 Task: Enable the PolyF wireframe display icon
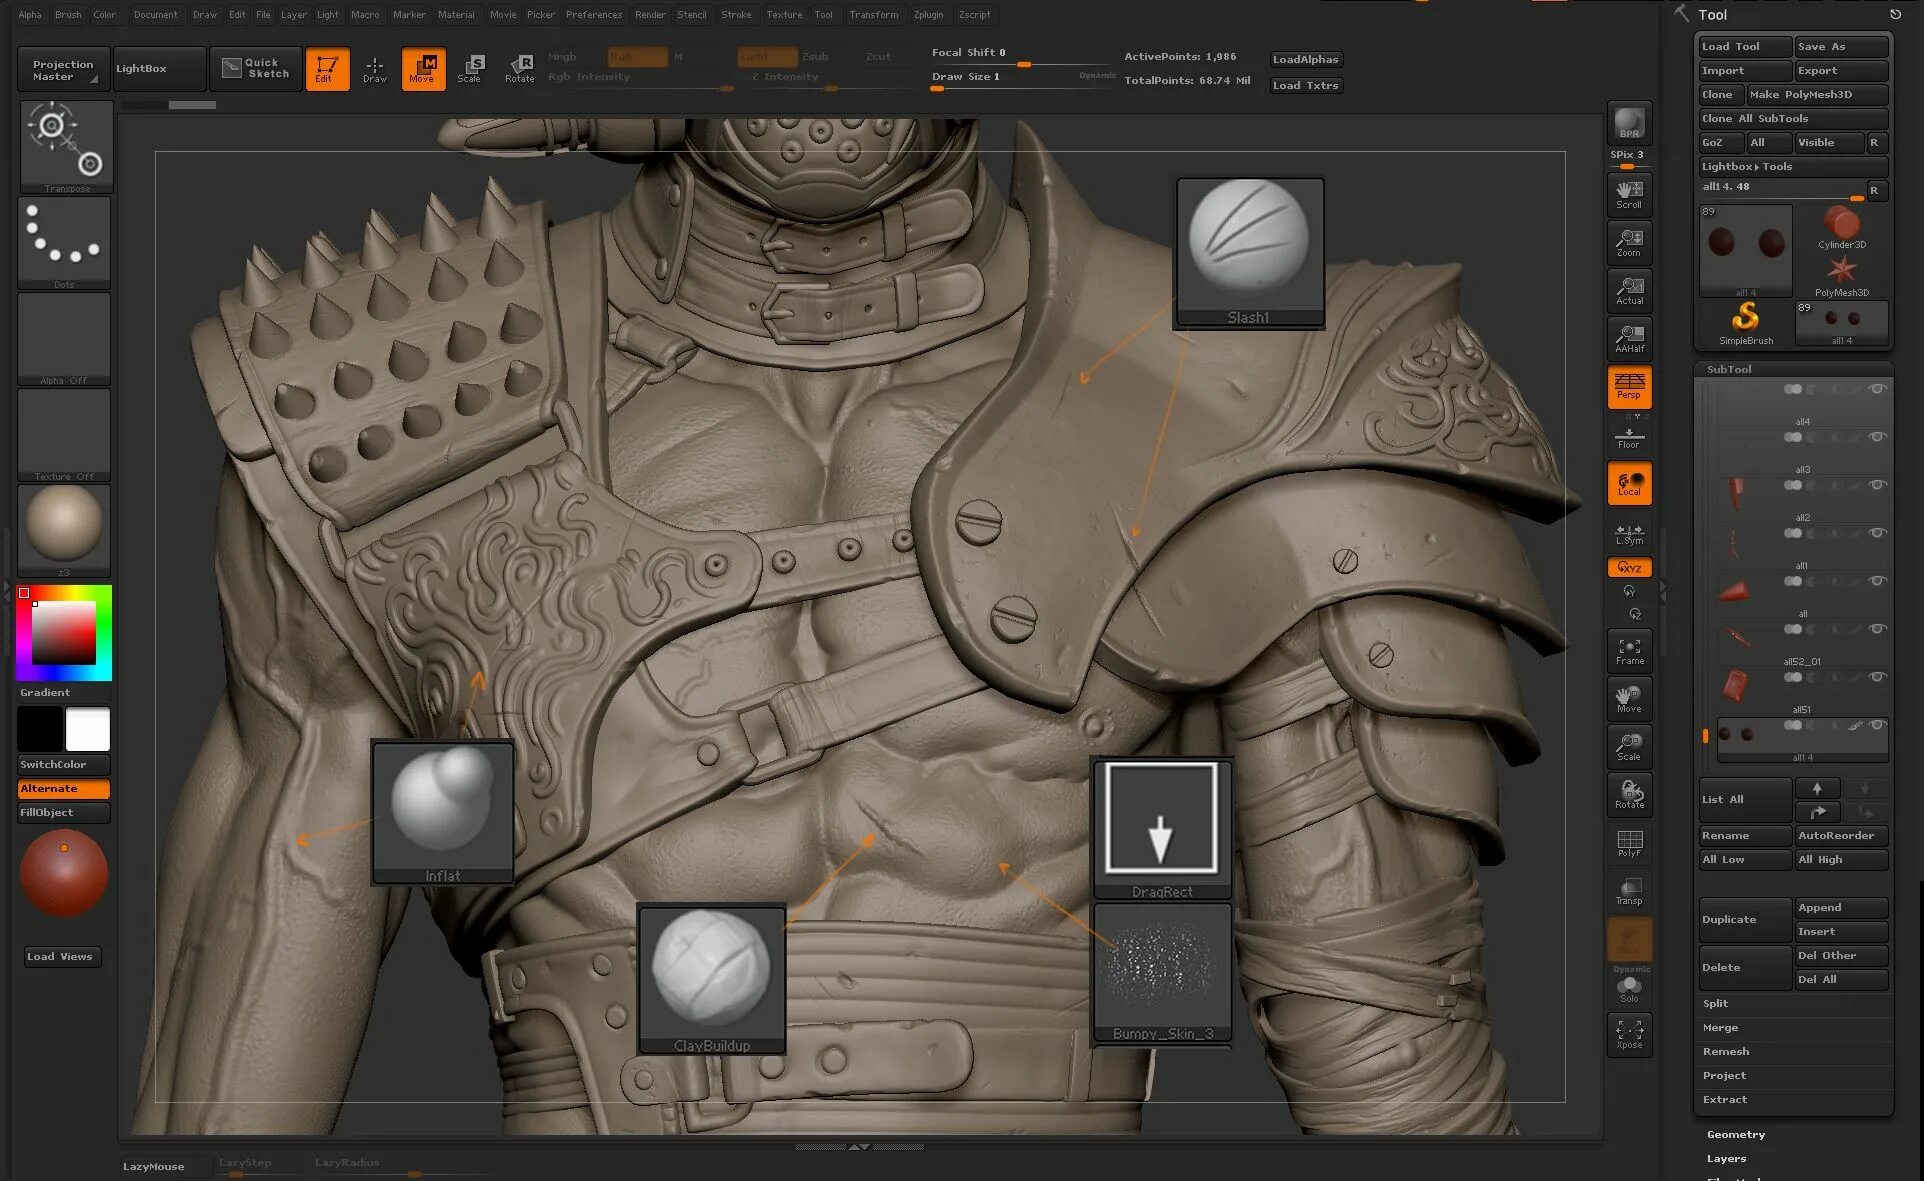pyautogui.click(x=1629, y=843)
